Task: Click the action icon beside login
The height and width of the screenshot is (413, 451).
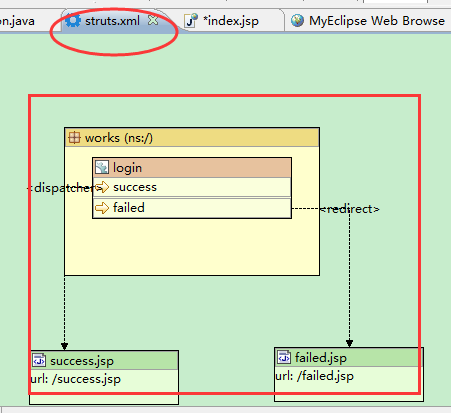Action: 102,167
